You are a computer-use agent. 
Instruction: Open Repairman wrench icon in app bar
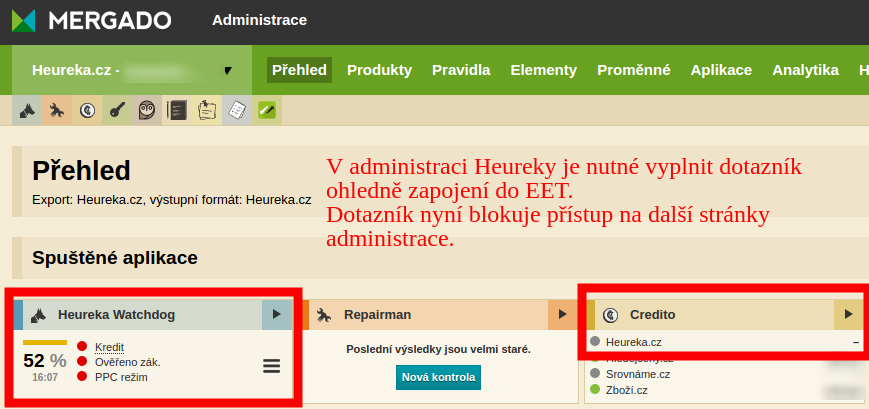pos(57,110)
